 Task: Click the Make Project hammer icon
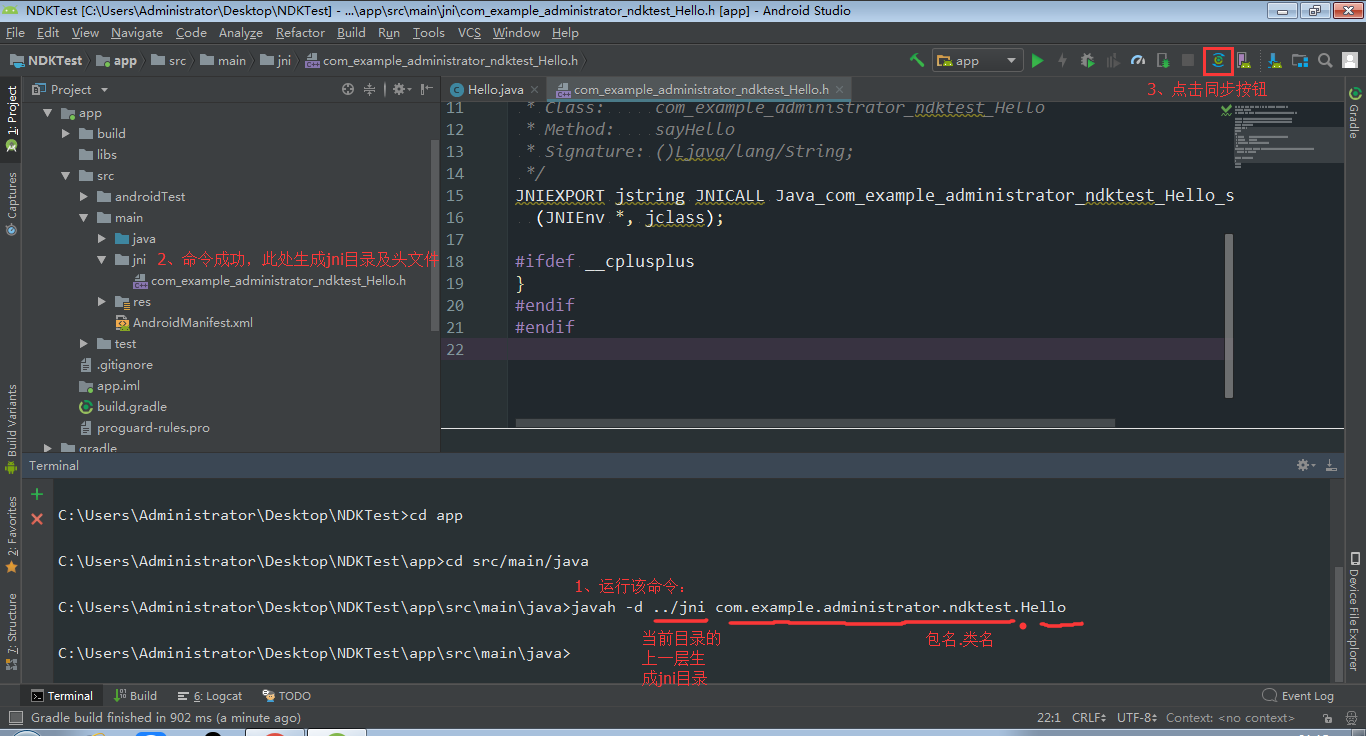(x=916, y=60)
